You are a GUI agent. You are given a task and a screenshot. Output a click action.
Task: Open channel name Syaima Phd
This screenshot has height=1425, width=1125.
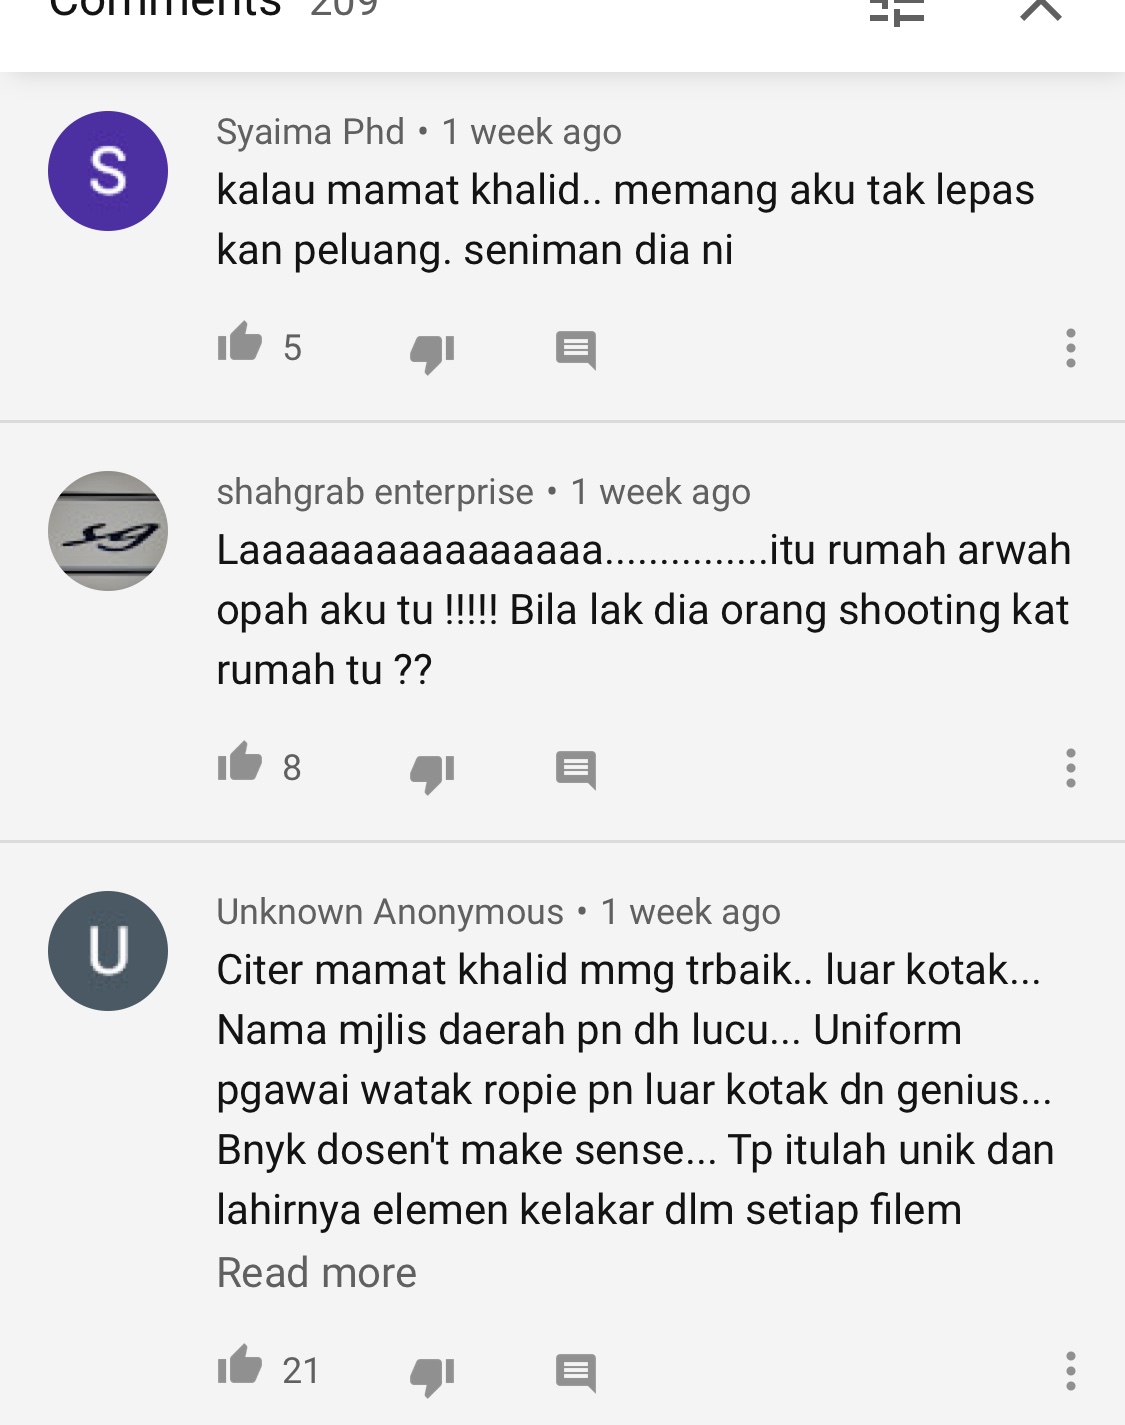coord(310,132)
